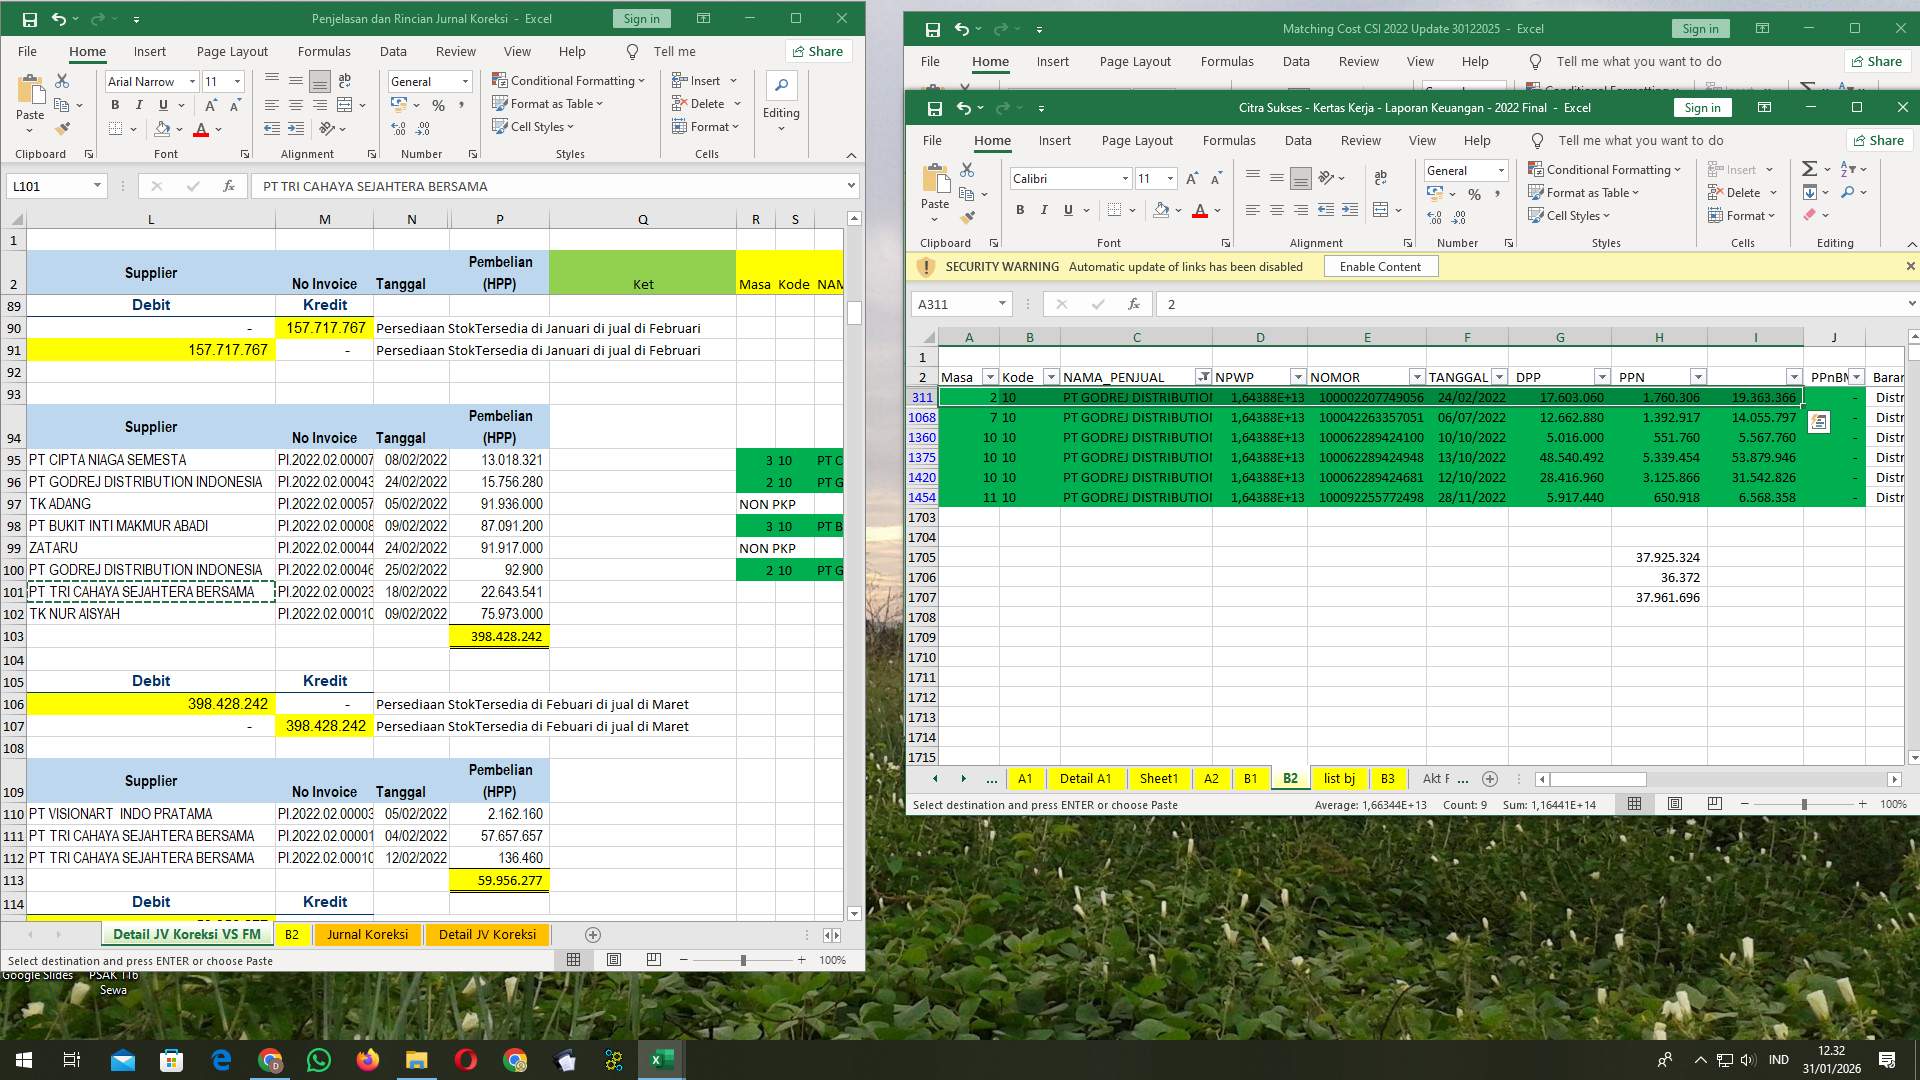The height and width of the screenshot is (1080, 1920).
Task: Click Enable Content on the security warning
Action: 1380,266
